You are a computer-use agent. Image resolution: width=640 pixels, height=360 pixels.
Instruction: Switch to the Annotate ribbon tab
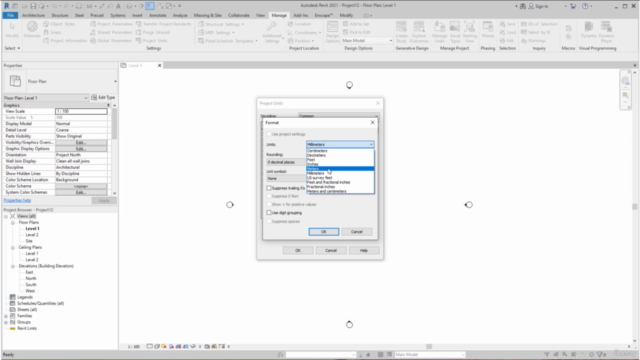tap(158, 15)
